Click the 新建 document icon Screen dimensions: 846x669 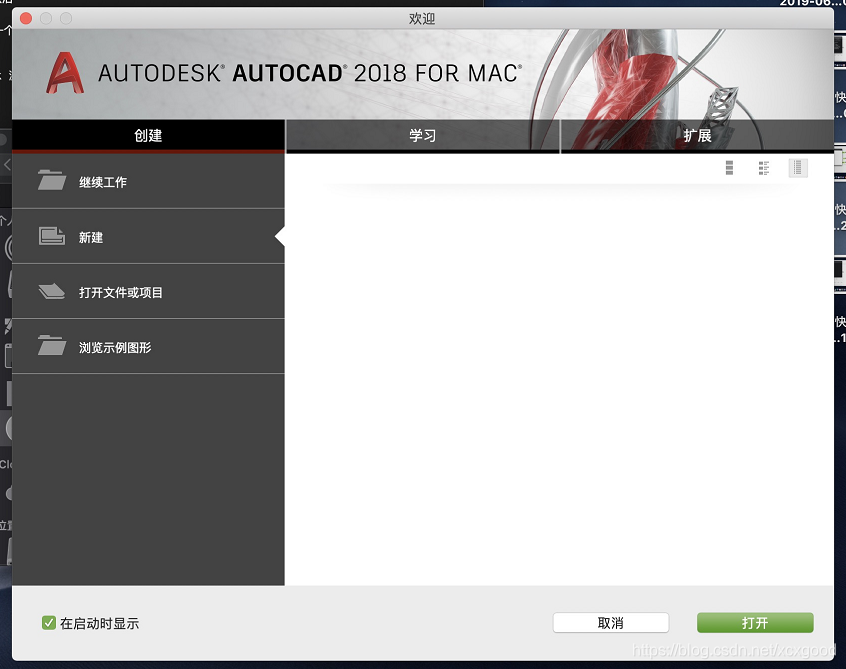point(52,236)
